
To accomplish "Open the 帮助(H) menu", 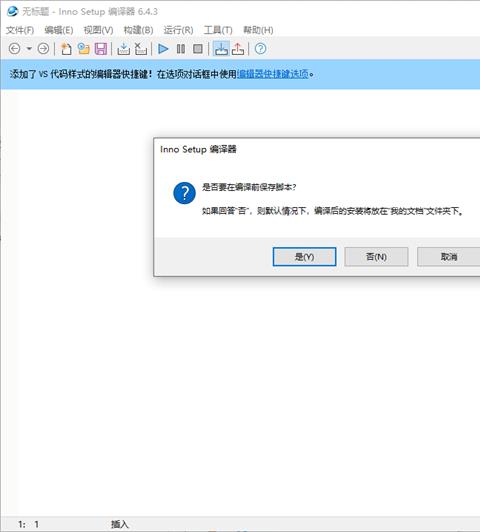I will click(258, 30).
